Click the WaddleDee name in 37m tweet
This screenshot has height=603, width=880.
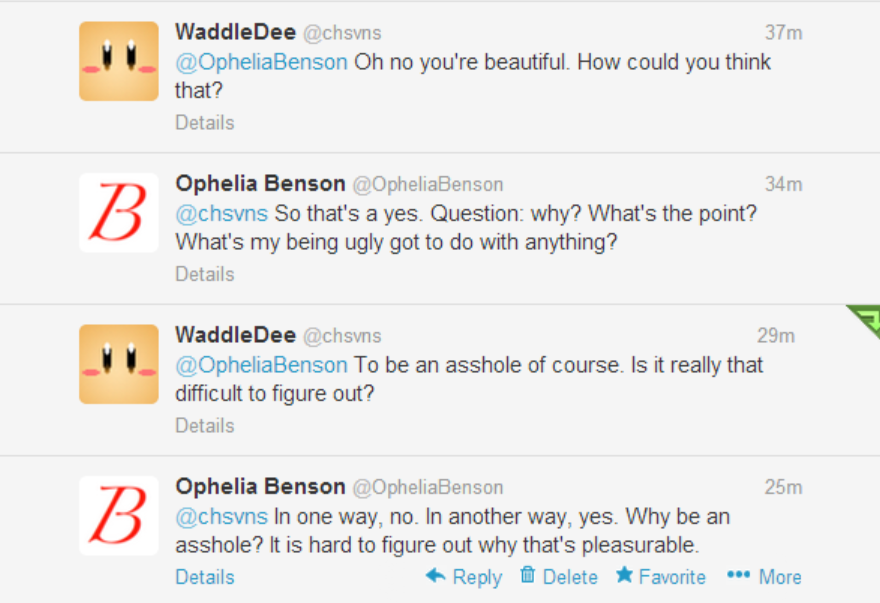coord(235,32)
